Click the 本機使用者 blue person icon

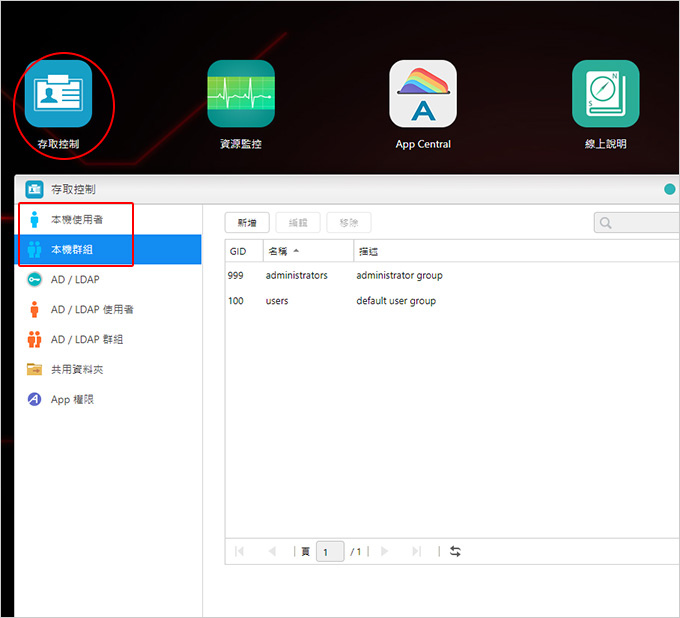(34, 219)
